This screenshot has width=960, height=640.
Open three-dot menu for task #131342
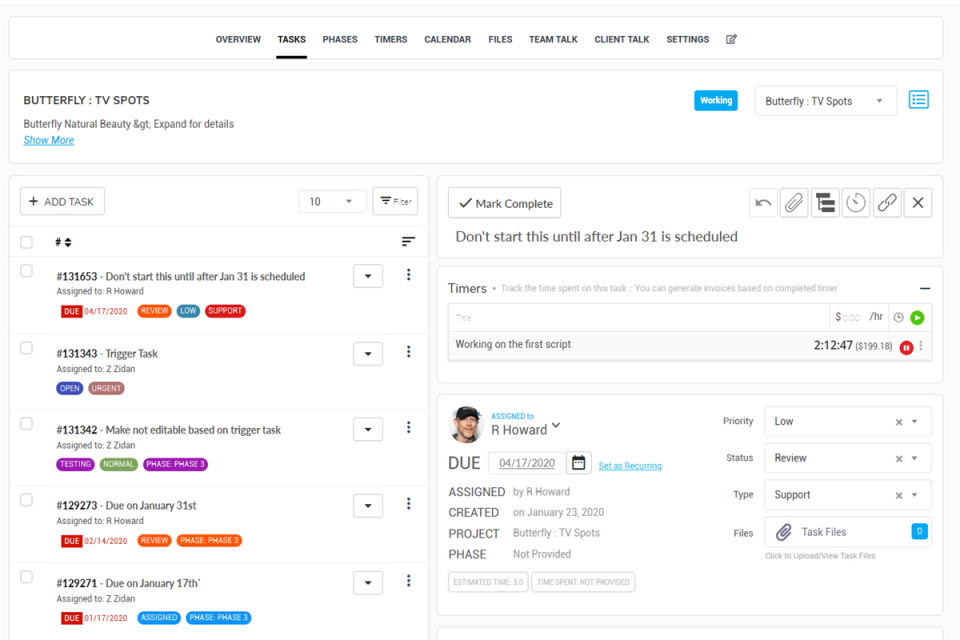408,427
